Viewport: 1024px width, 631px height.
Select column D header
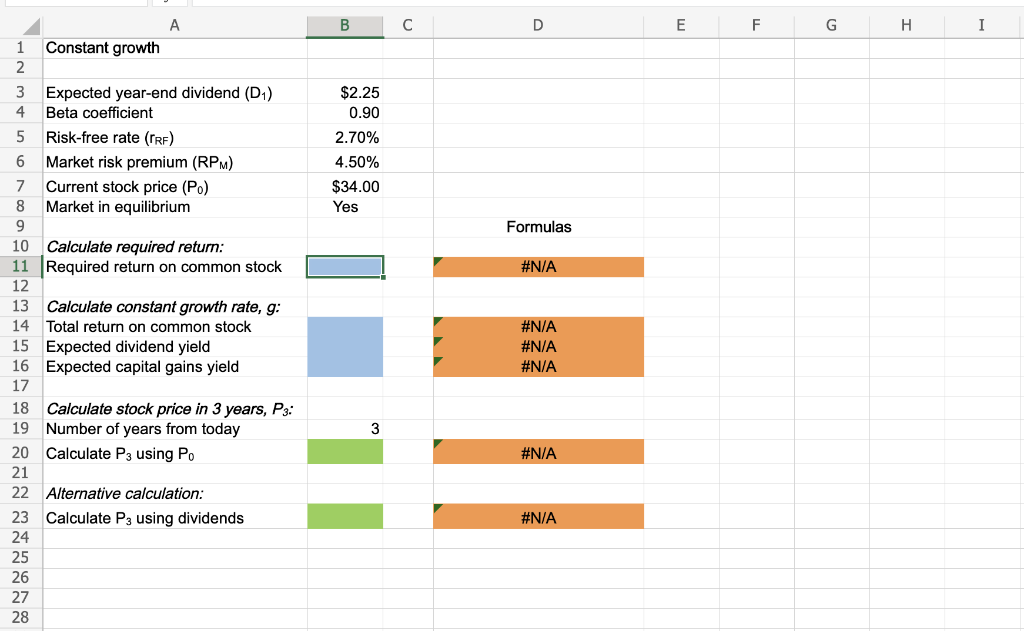538,25
